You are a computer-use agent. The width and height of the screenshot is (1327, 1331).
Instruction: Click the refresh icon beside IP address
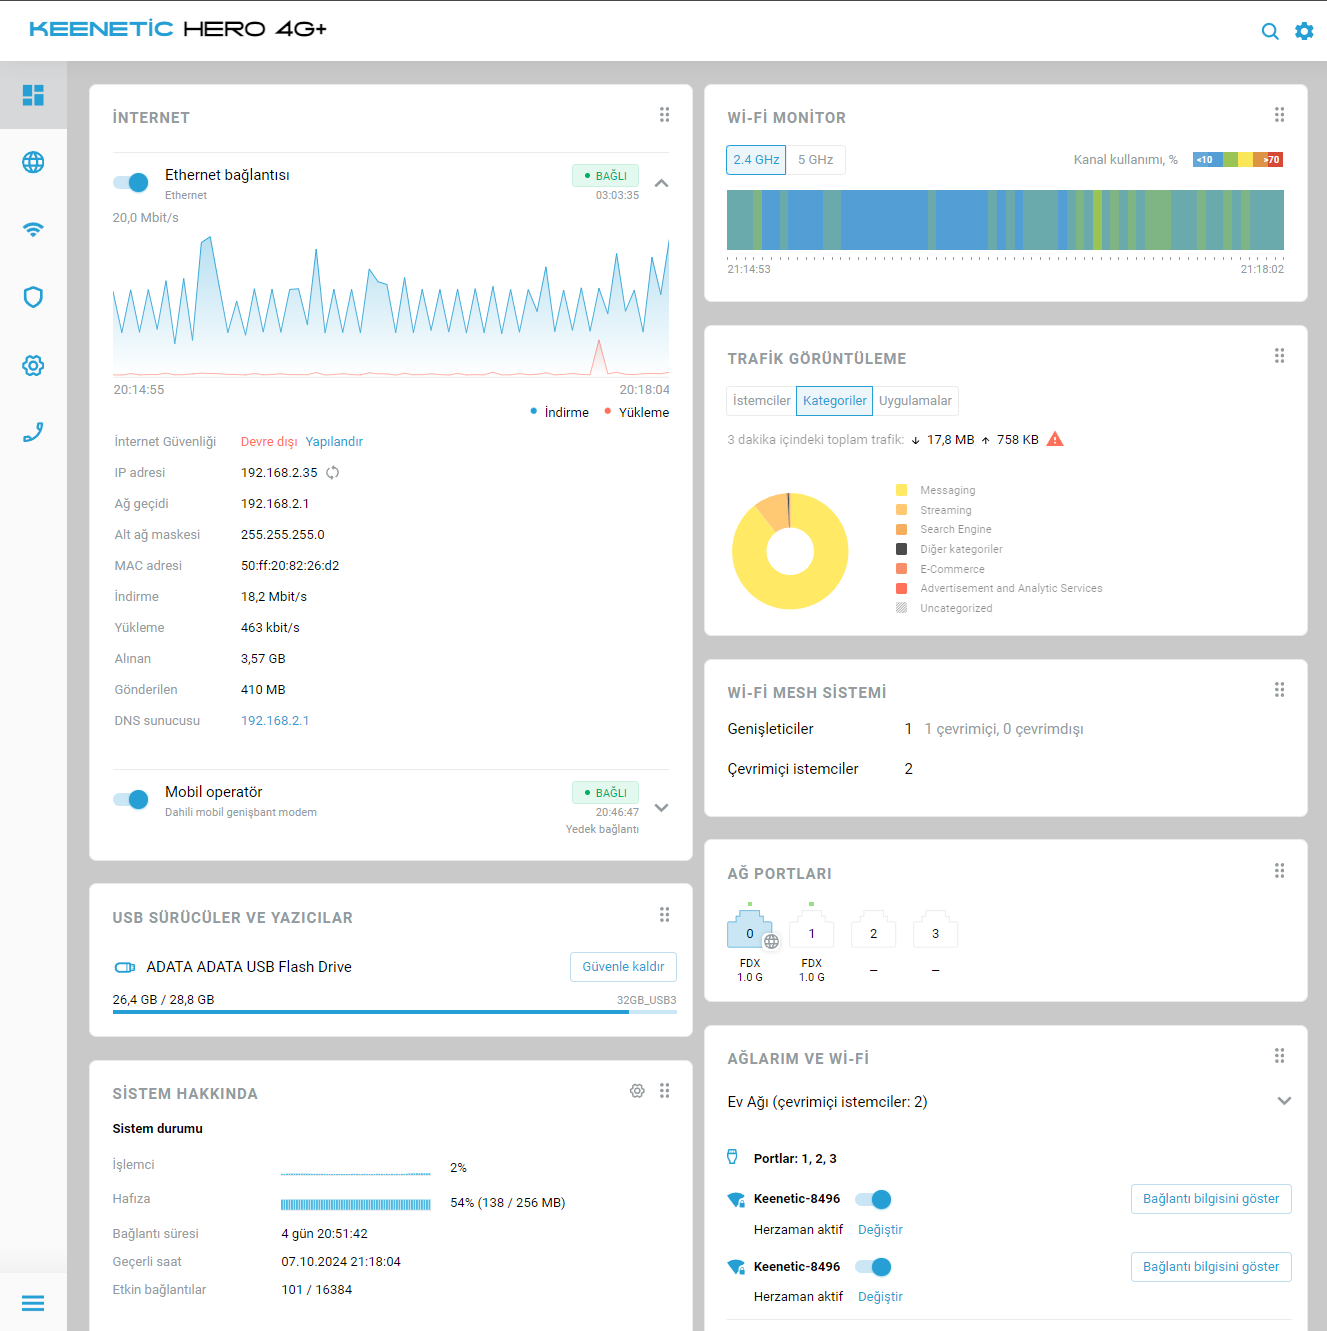click(333, 473)
